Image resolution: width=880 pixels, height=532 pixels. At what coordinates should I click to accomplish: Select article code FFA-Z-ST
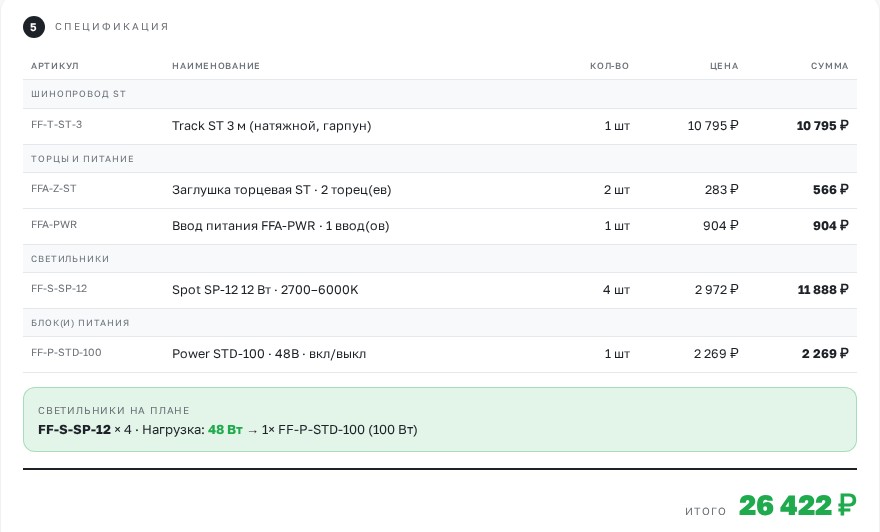click(53, 189)
